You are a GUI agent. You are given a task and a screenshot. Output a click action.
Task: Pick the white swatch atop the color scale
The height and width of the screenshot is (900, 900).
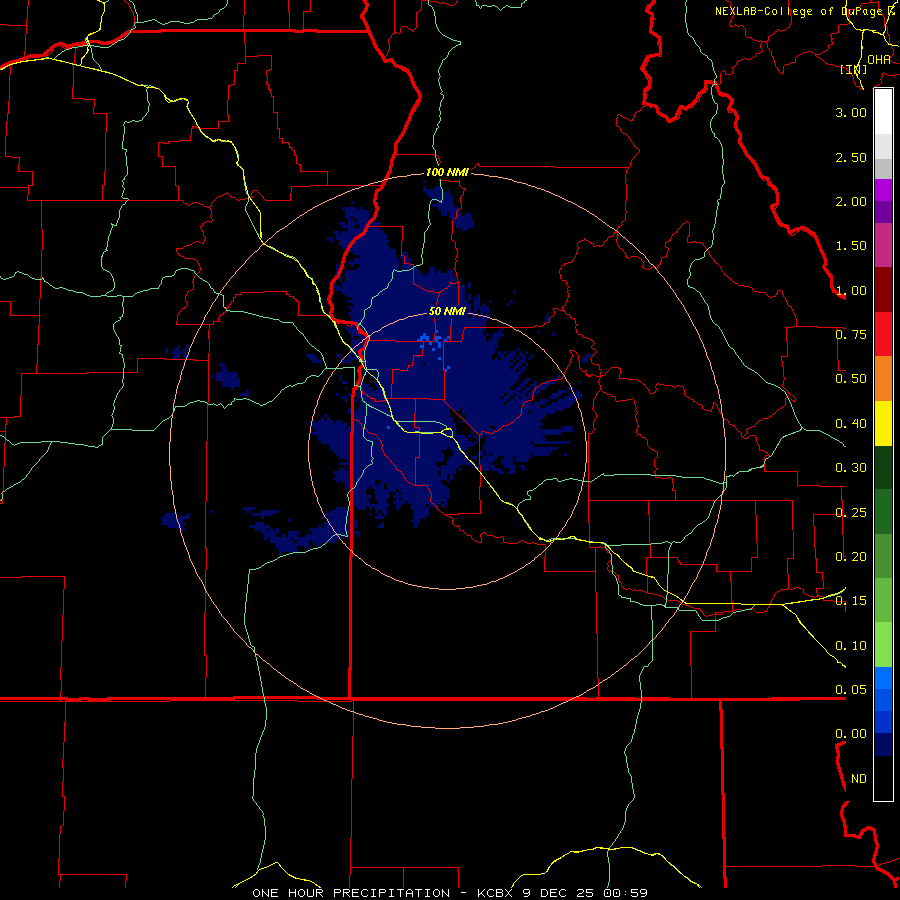point(883,112)
